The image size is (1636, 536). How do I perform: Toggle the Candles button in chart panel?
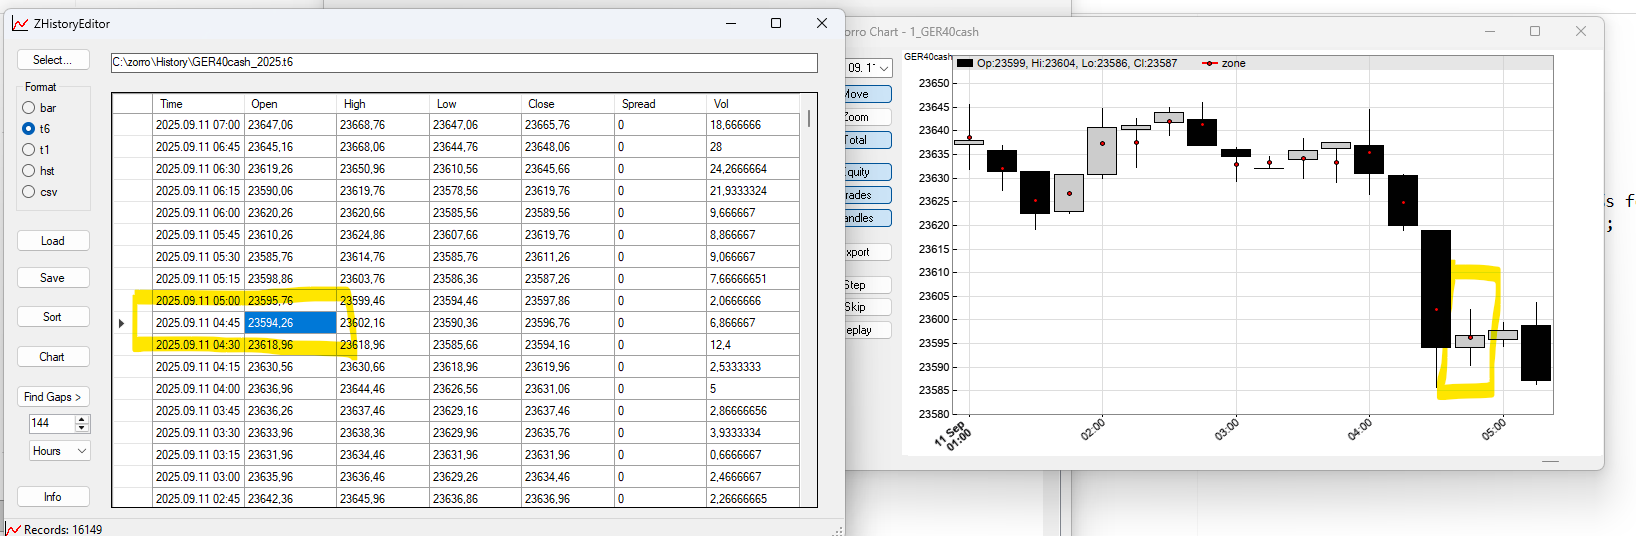coord(866,218)
